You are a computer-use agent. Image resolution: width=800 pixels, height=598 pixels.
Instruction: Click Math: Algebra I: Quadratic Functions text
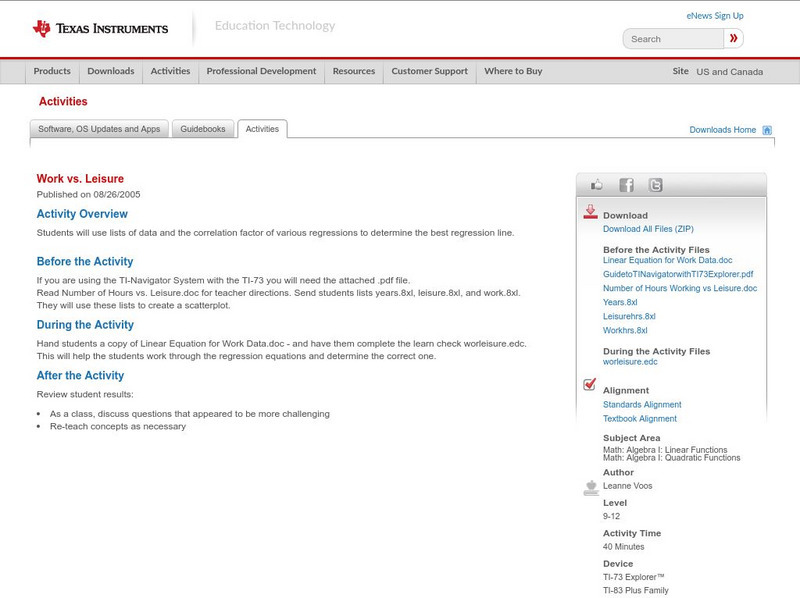coord(671,458)
